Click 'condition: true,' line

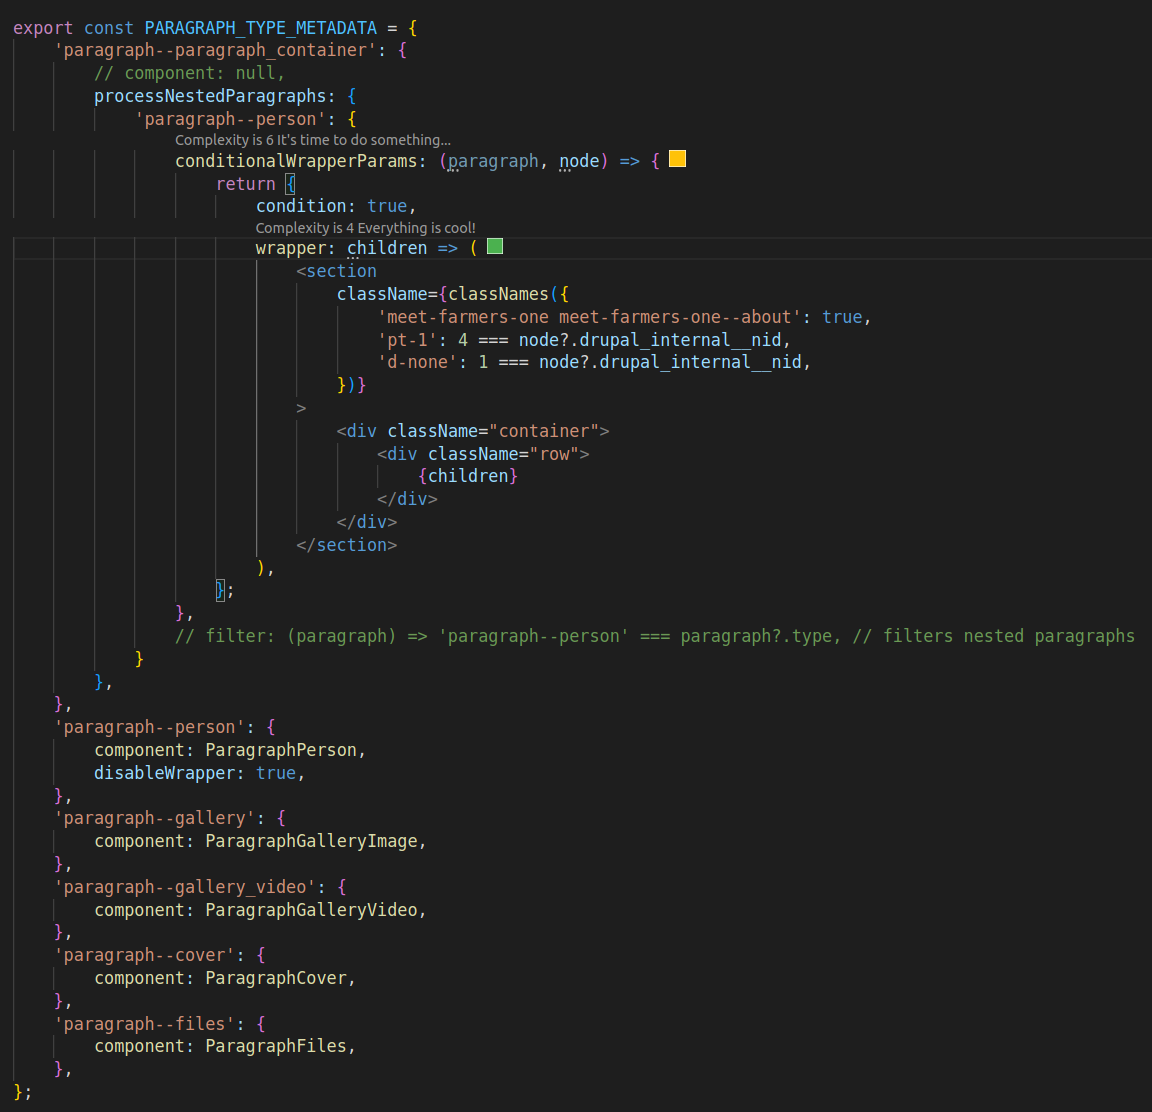coord(336,206)
